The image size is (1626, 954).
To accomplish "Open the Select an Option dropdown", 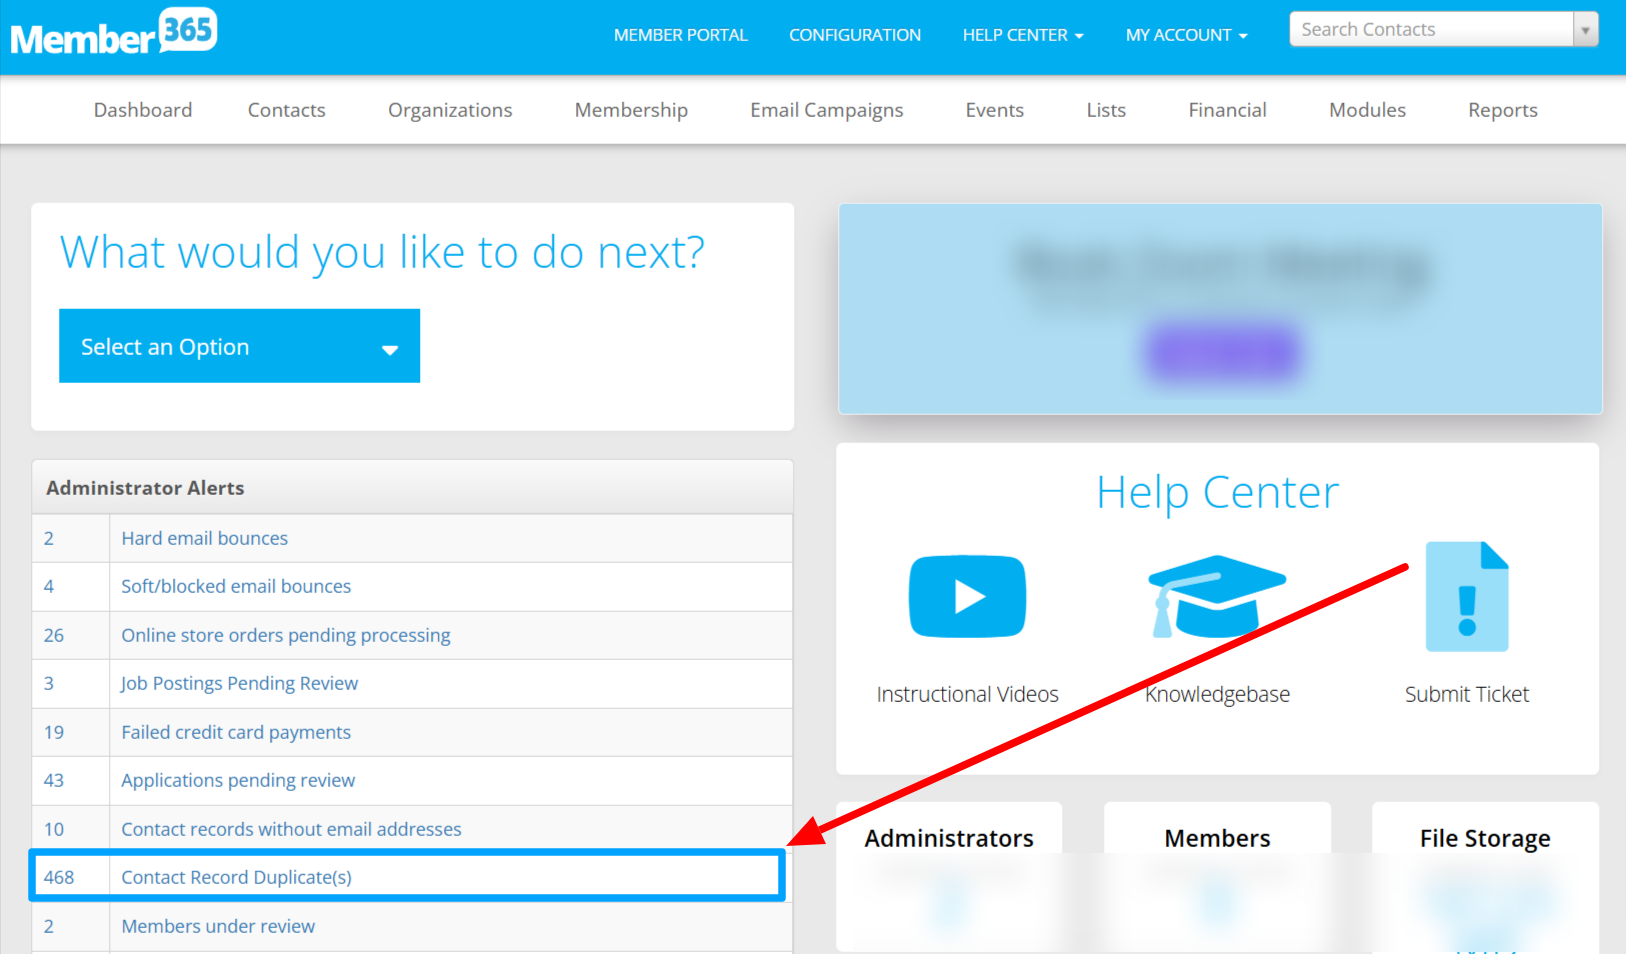I will tap(239, 346).
